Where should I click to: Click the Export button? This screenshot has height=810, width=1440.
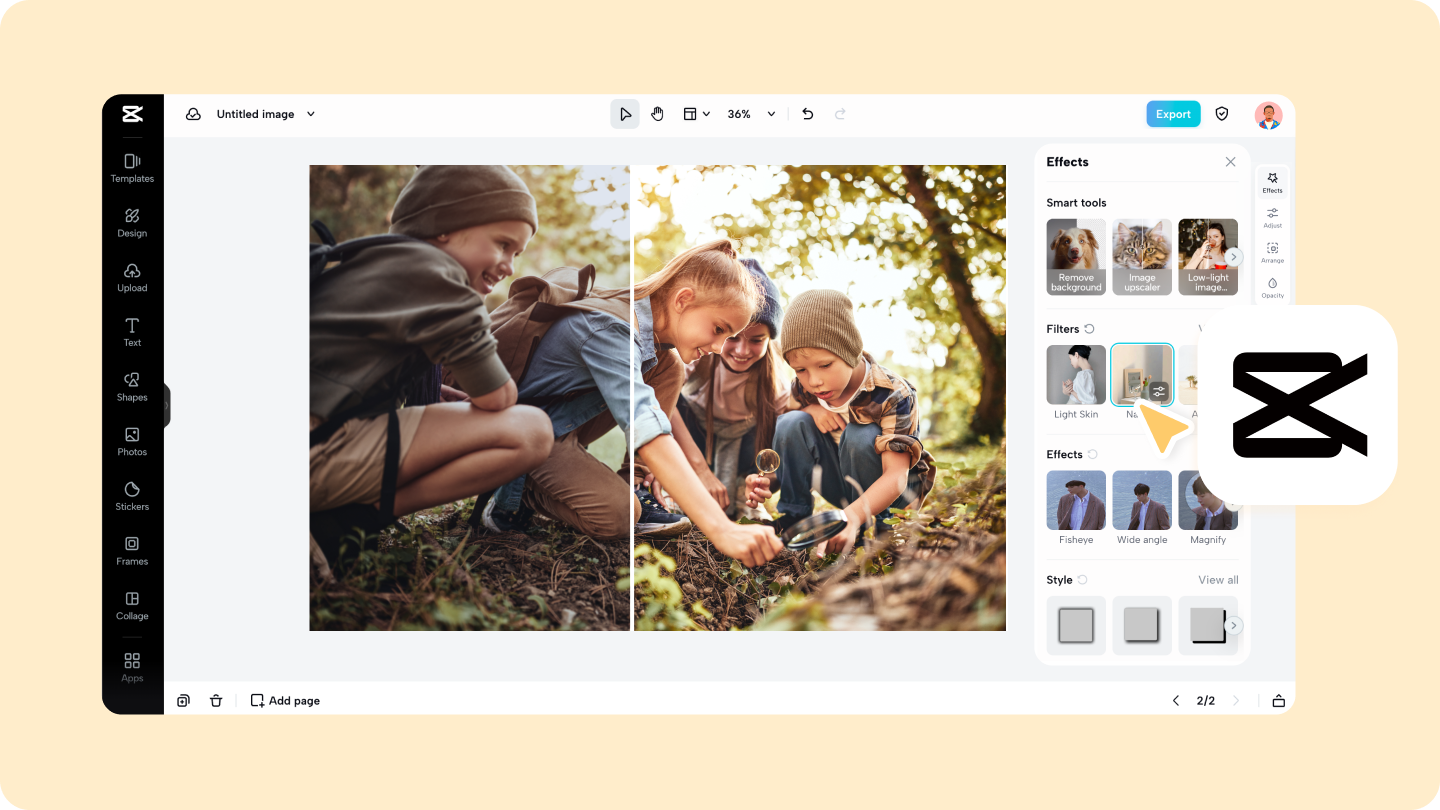[x=1173, y=114]
